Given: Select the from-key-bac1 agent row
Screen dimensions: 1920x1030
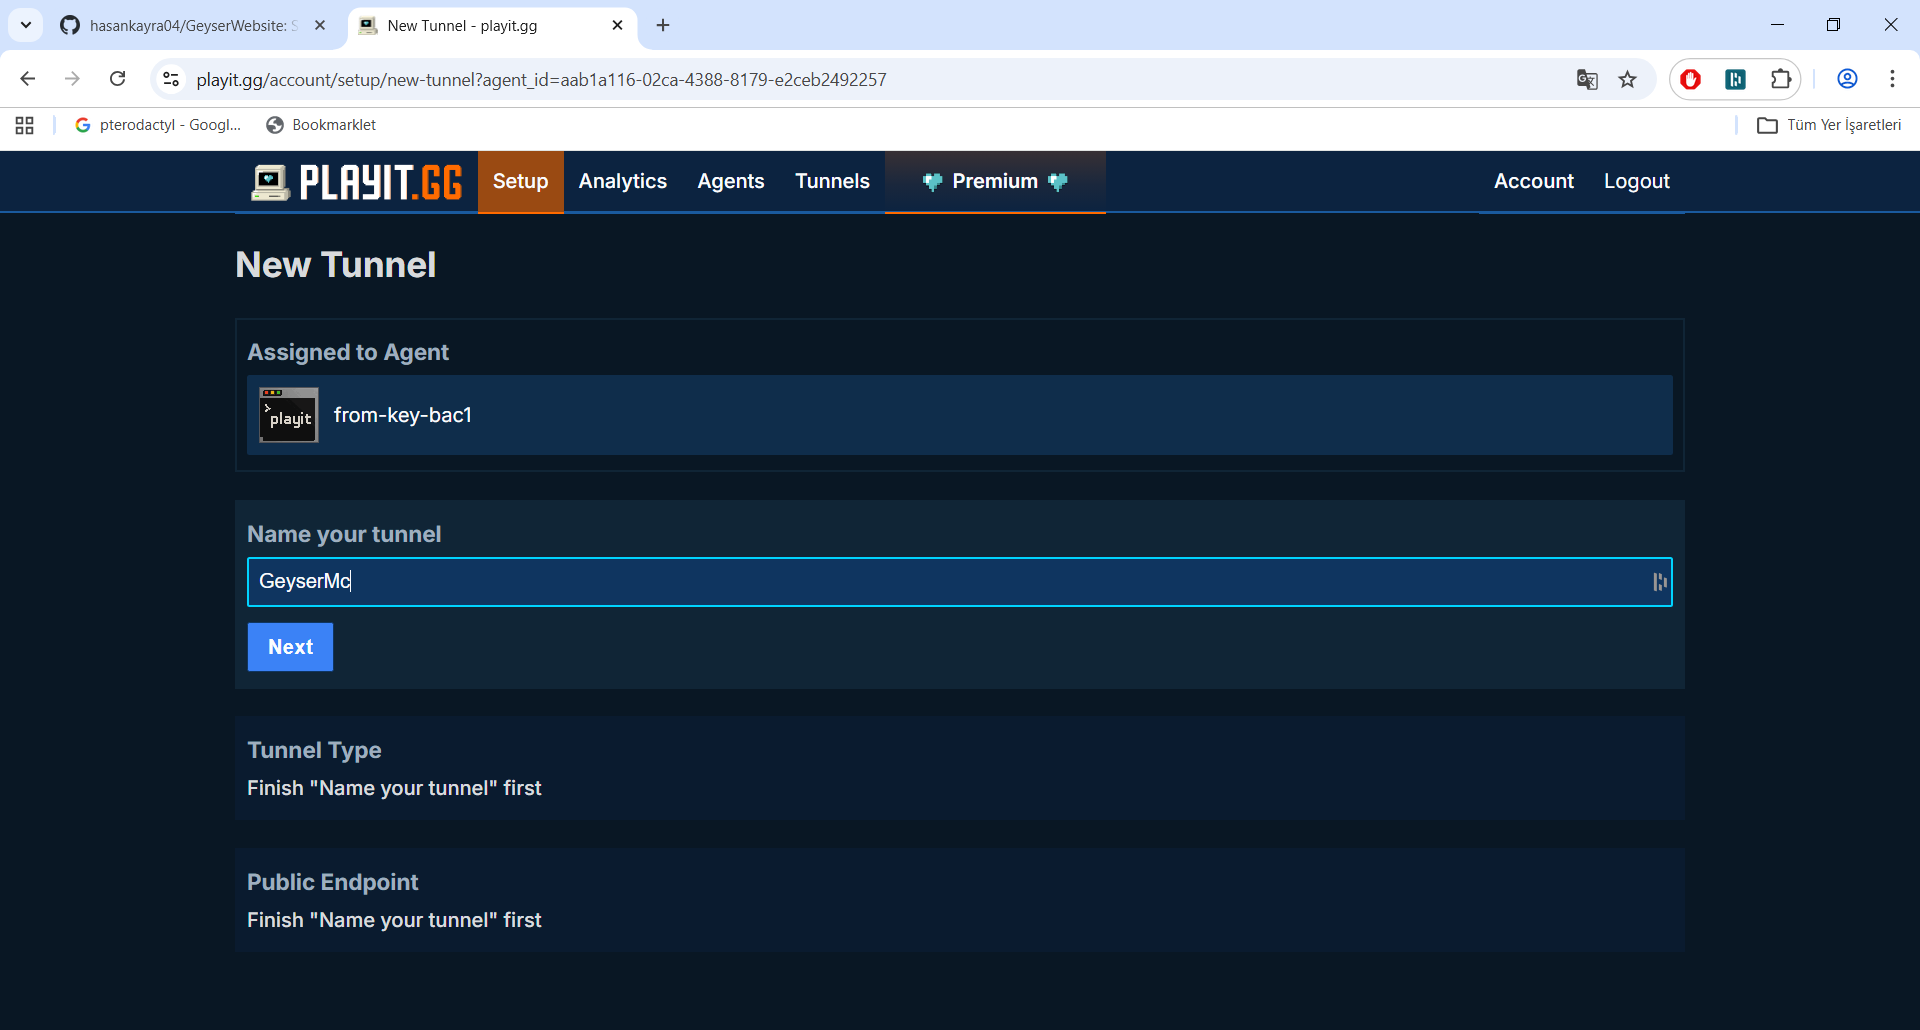Looking at the screenshot, I should point(960,415).
